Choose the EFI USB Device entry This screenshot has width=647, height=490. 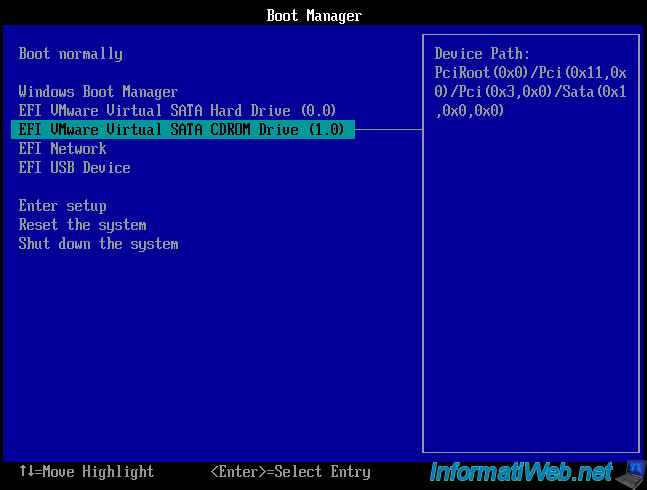pos(74,168)
